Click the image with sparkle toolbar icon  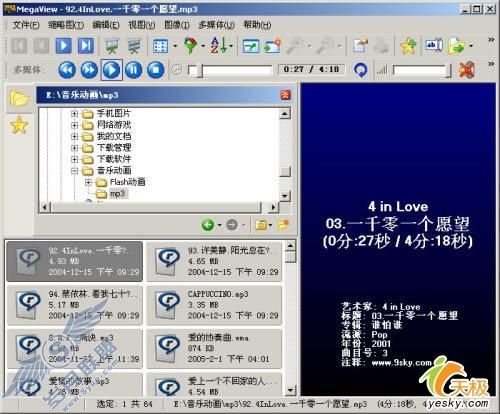coord(273,46)
